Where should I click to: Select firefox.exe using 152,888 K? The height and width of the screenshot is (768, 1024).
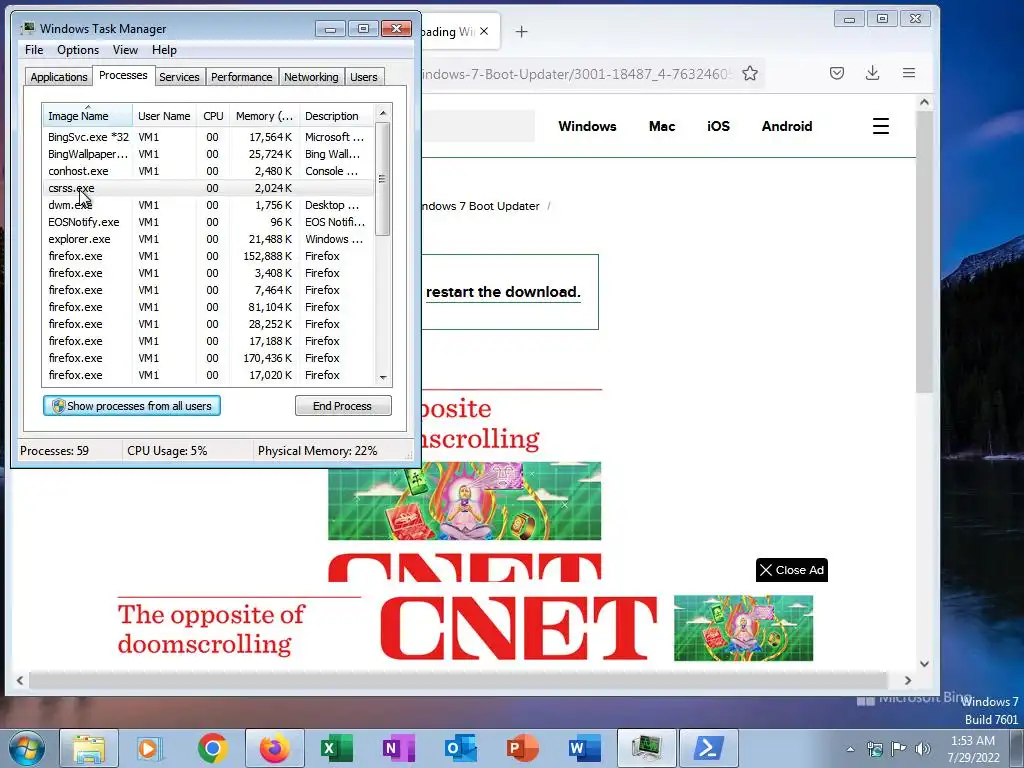(x=208, y=256)
